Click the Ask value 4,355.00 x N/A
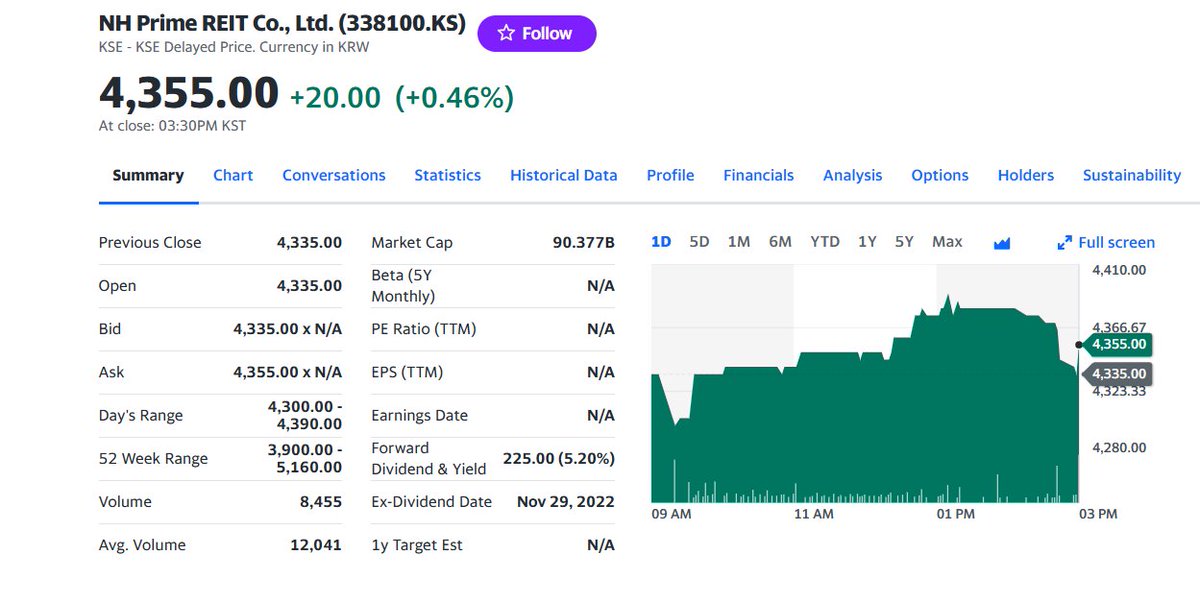1200x603 pixels. pos(287,372)
